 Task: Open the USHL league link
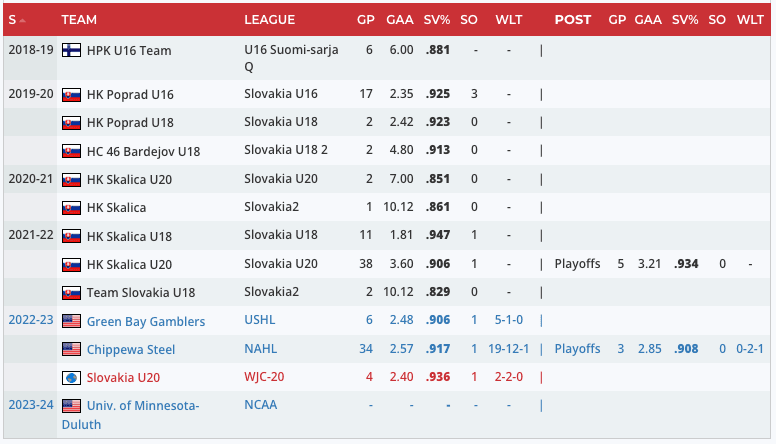[260, 321]
